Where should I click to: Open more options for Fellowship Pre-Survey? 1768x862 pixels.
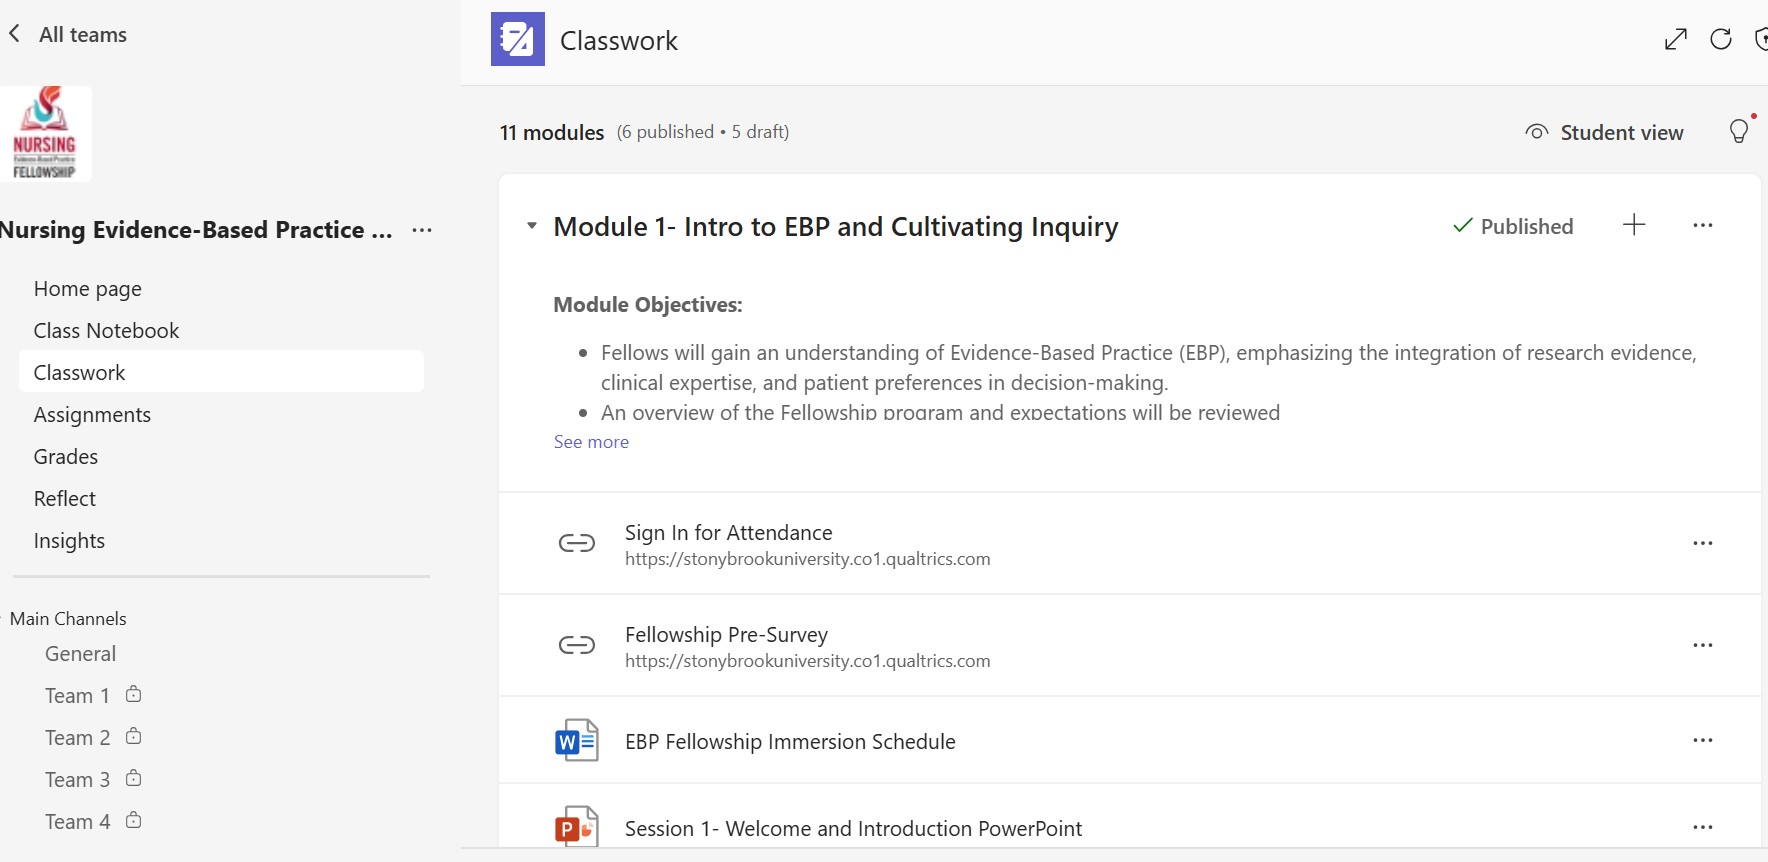tap(1703, 645)
